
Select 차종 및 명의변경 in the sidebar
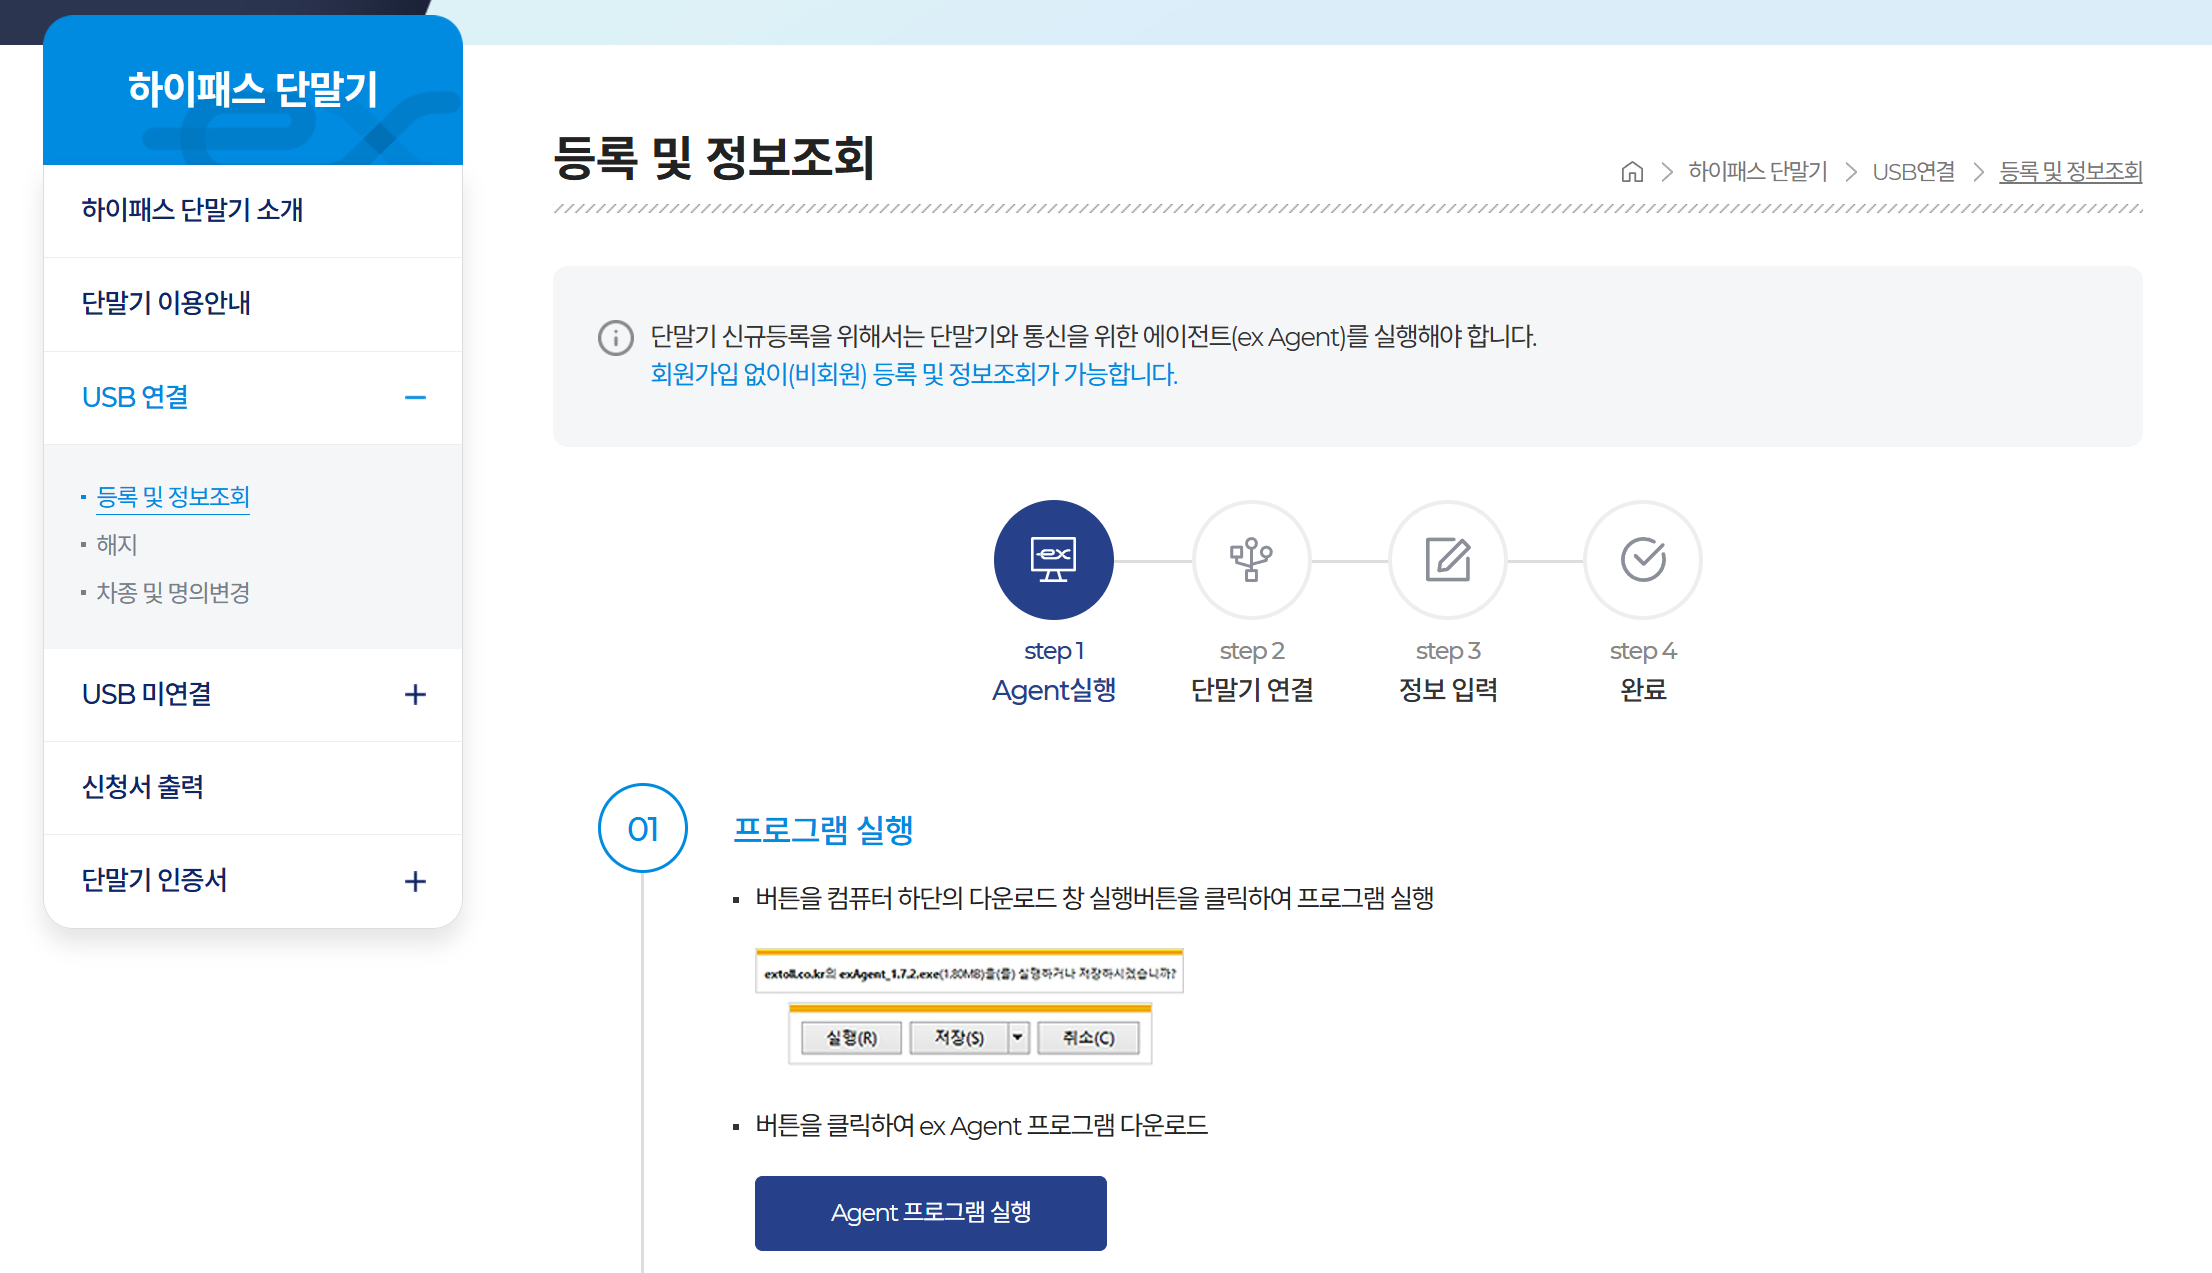172,592
